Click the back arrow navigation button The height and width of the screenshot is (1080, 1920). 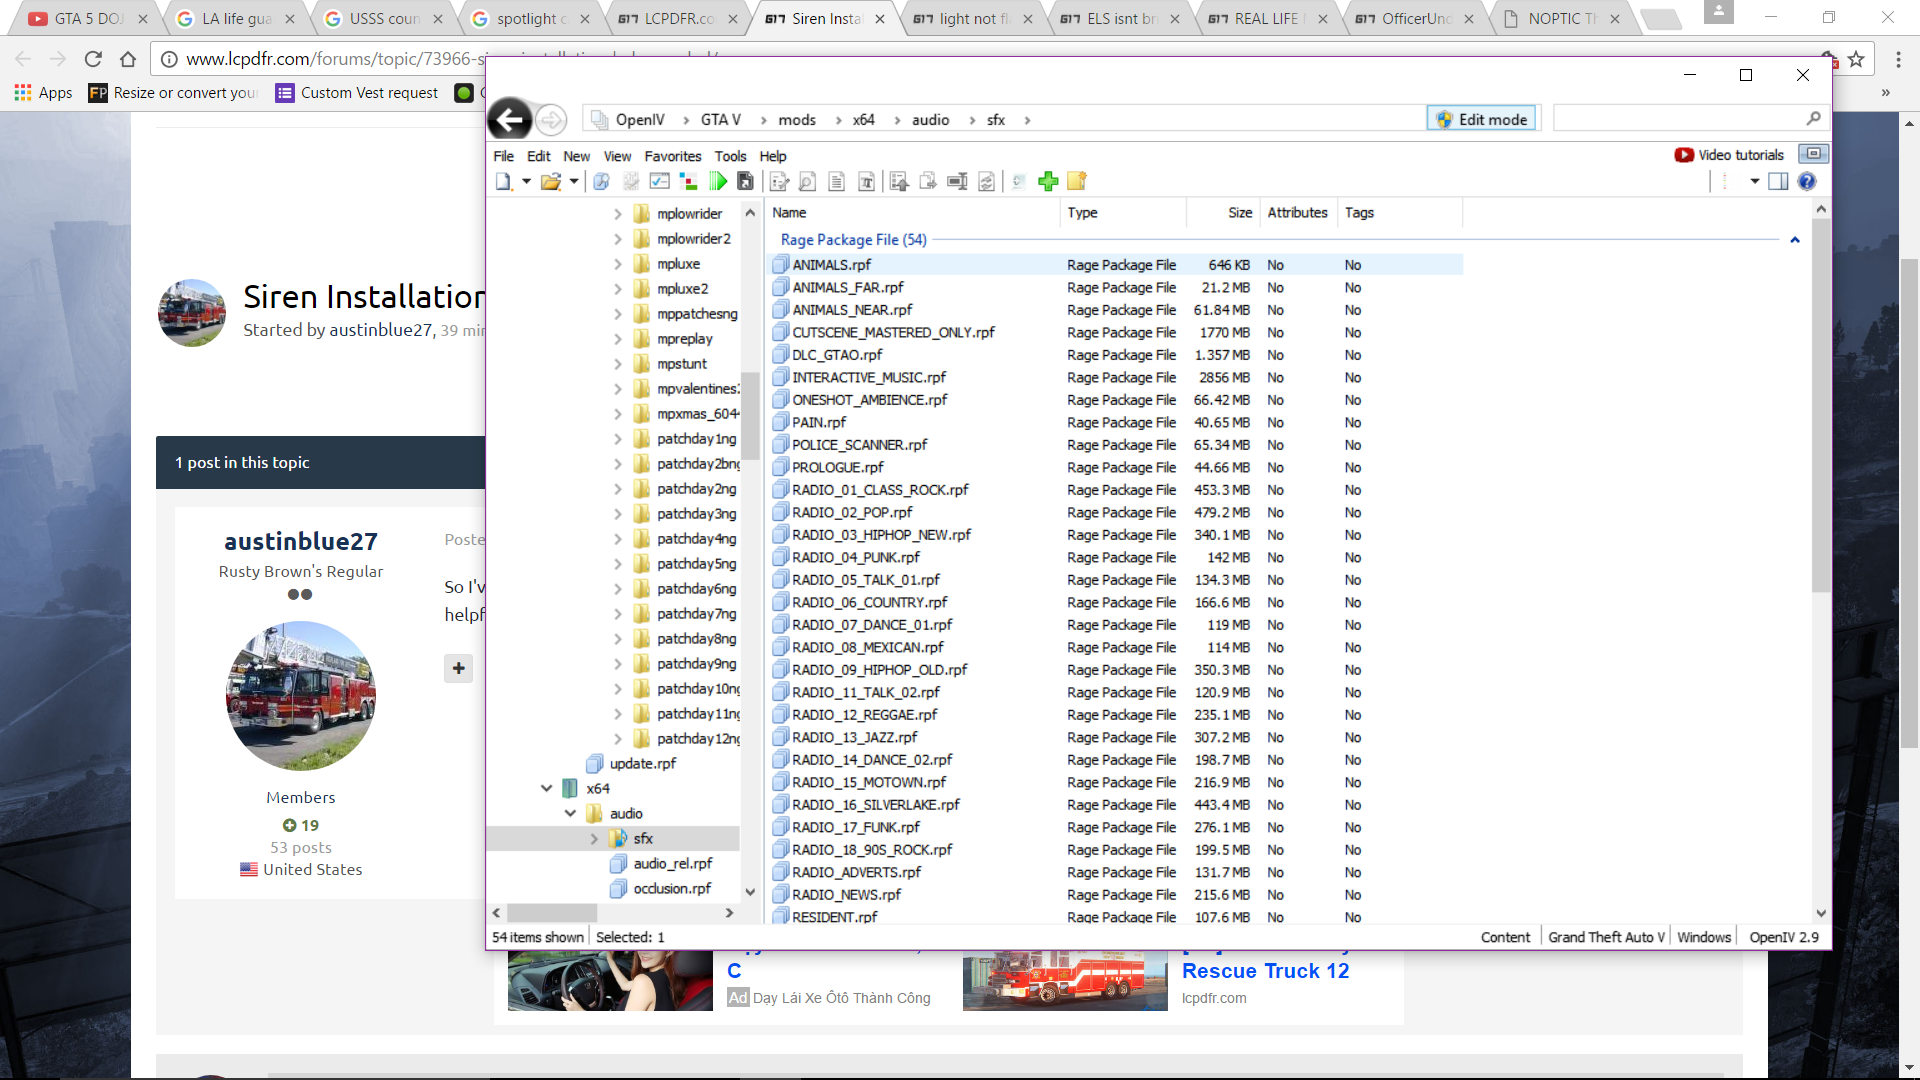(510, 120)
